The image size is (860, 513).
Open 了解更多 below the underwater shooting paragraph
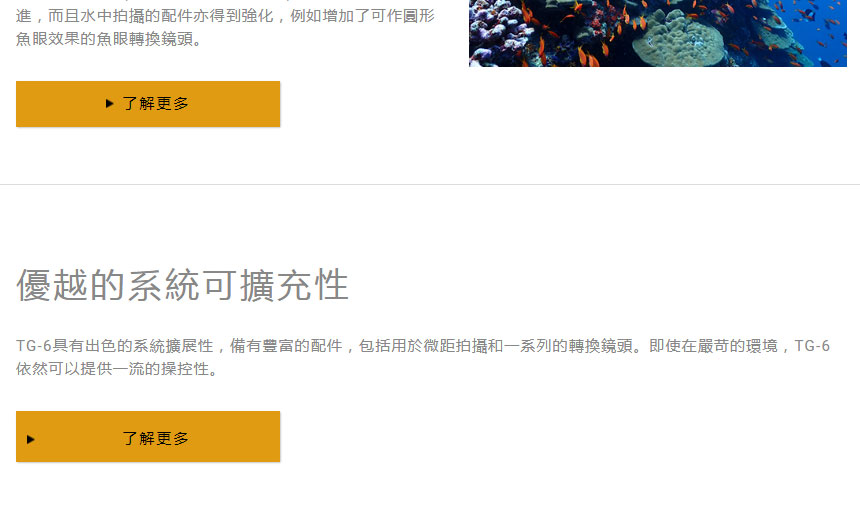(x=148, y=104)
